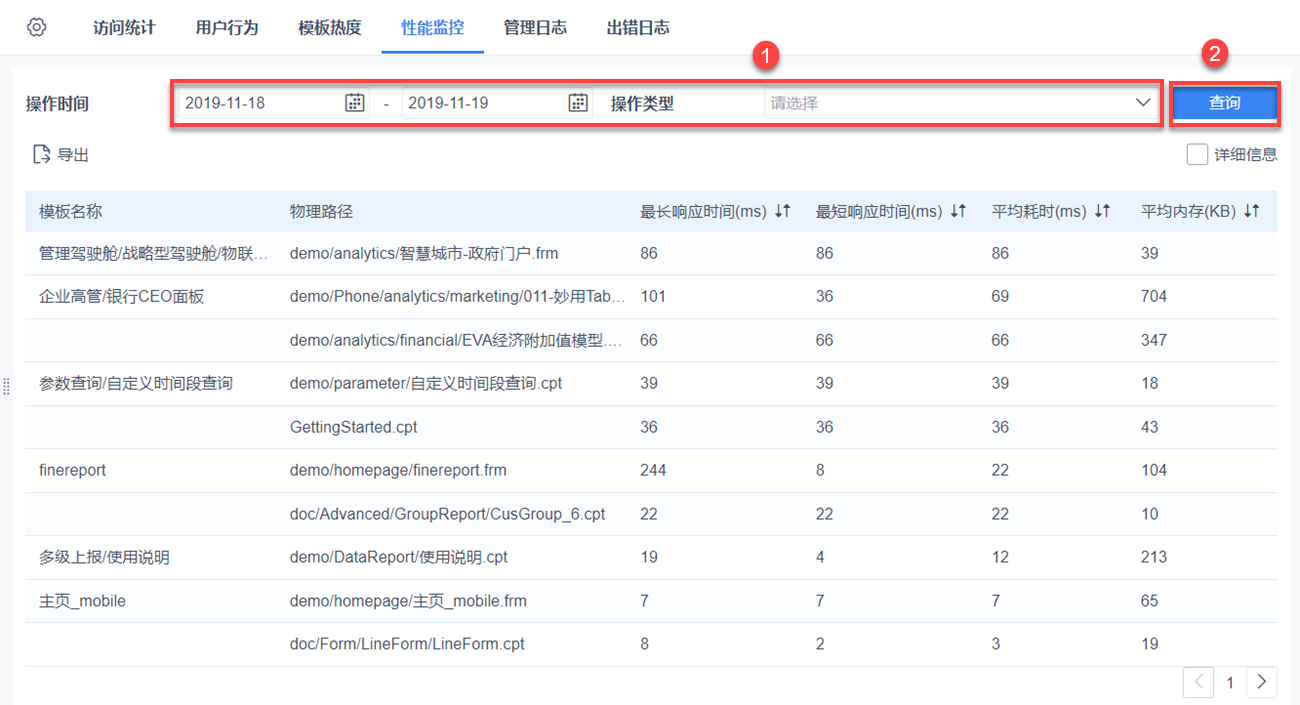The width and height of the screenshot is (1300, 705).
Task: Switch to 模板热度 tab
Action: pos(330,27)
